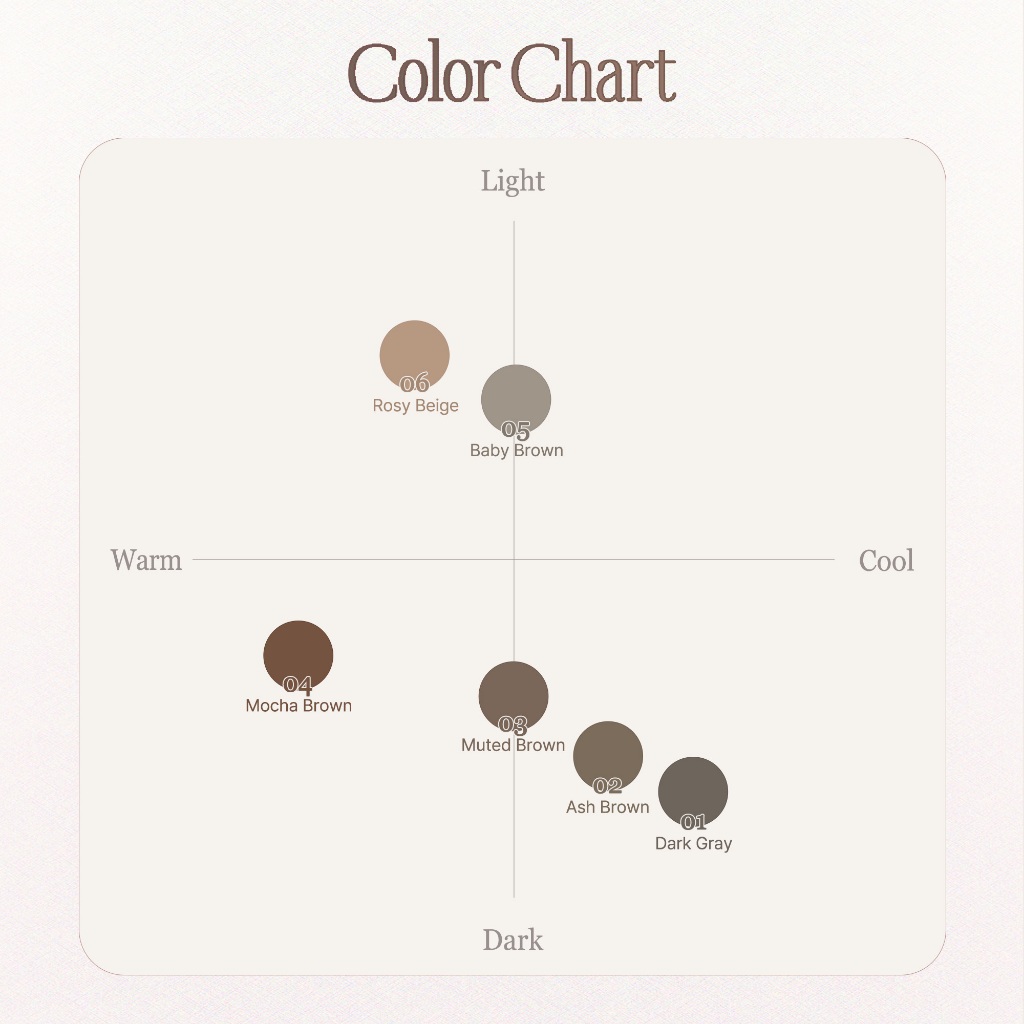Viewport: 1024px width, 1024px height.
Task: Click the Dark Gray text label
Action: pyautogui.click(x=693, y=843)
